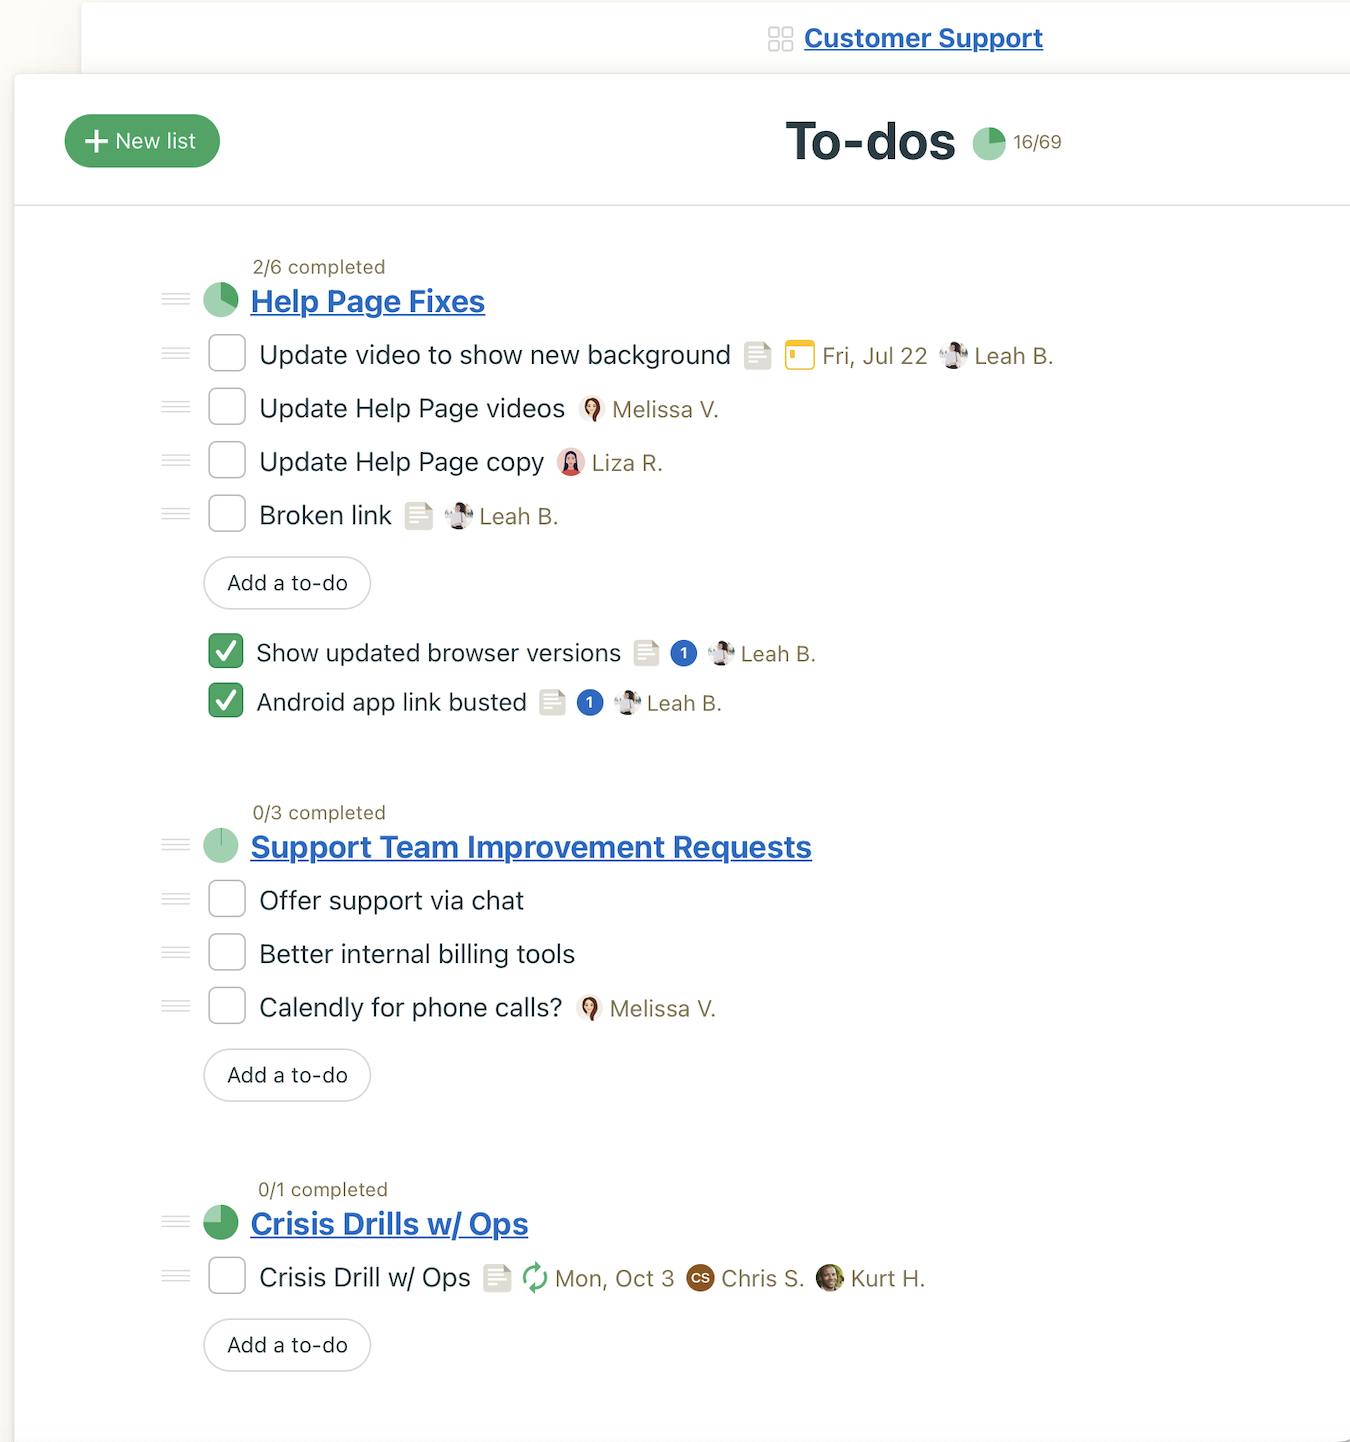Click Liza R.'s avatar on Update Help Page copy
The height and width of the screenshot is (1442, 1350).
pos(571,462)
